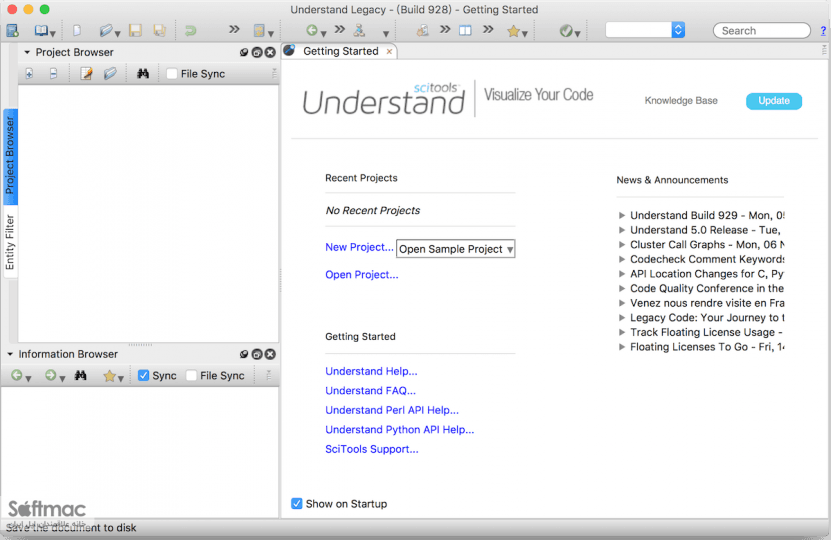Open dropdown arrow beside CodeCheck checkmark
This screenshot has width=831, height=540.
point(578,34)
